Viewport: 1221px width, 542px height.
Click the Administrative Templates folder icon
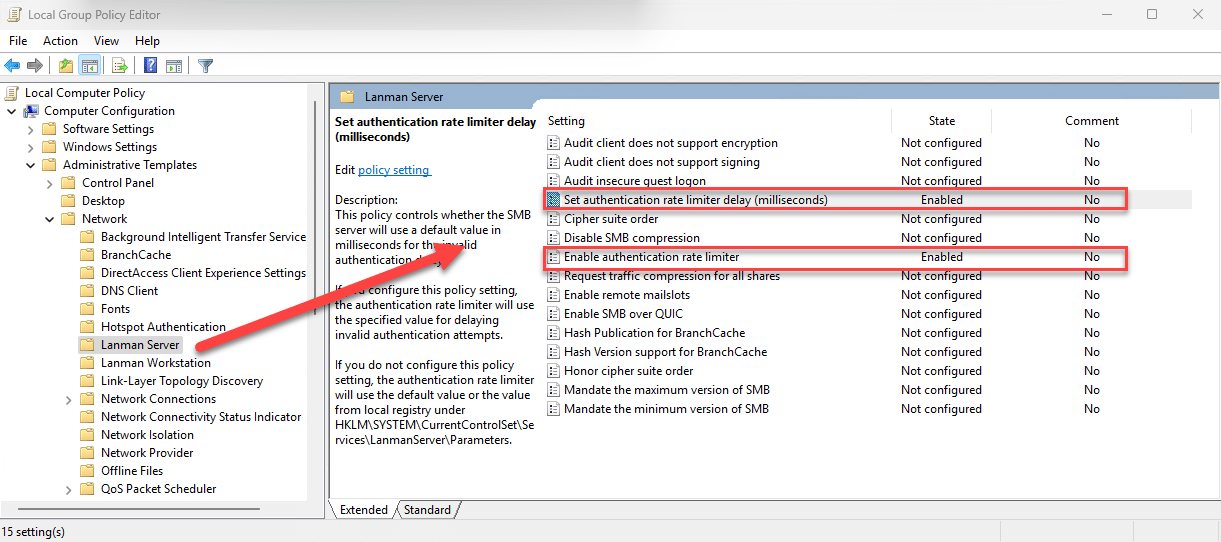click(50, 165)
